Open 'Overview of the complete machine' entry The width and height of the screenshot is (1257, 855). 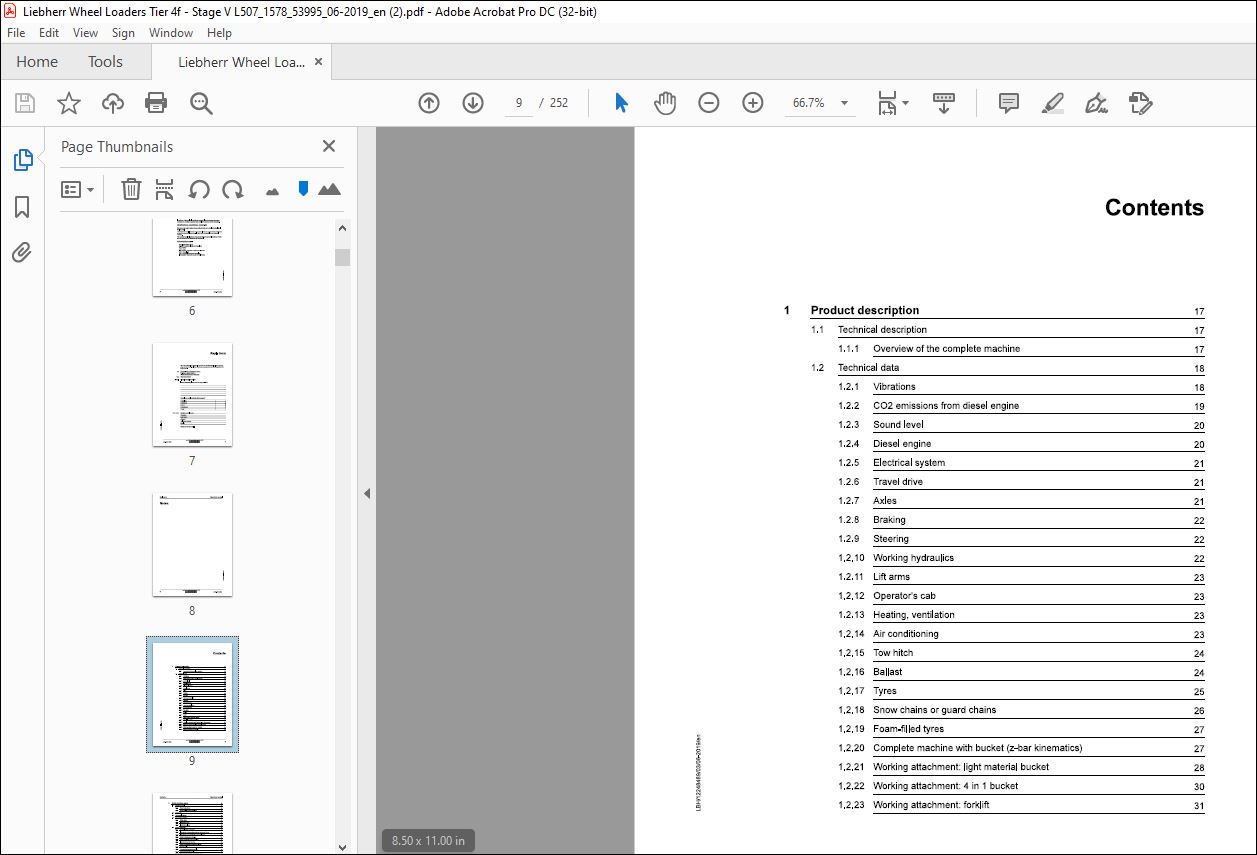pyautogui.click(x=946, y=348)
